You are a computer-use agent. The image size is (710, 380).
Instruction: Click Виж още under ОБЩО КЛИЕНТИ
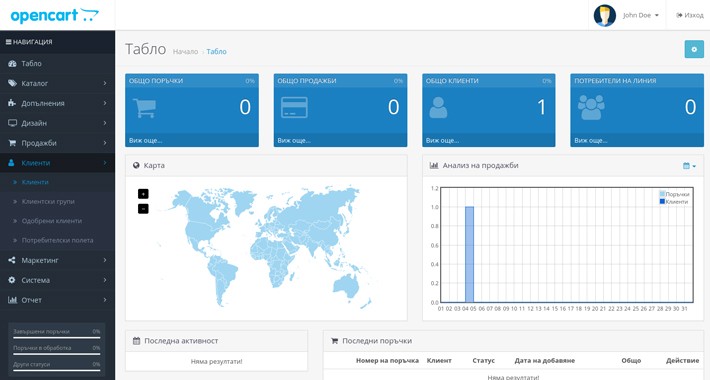coord(442,141)
